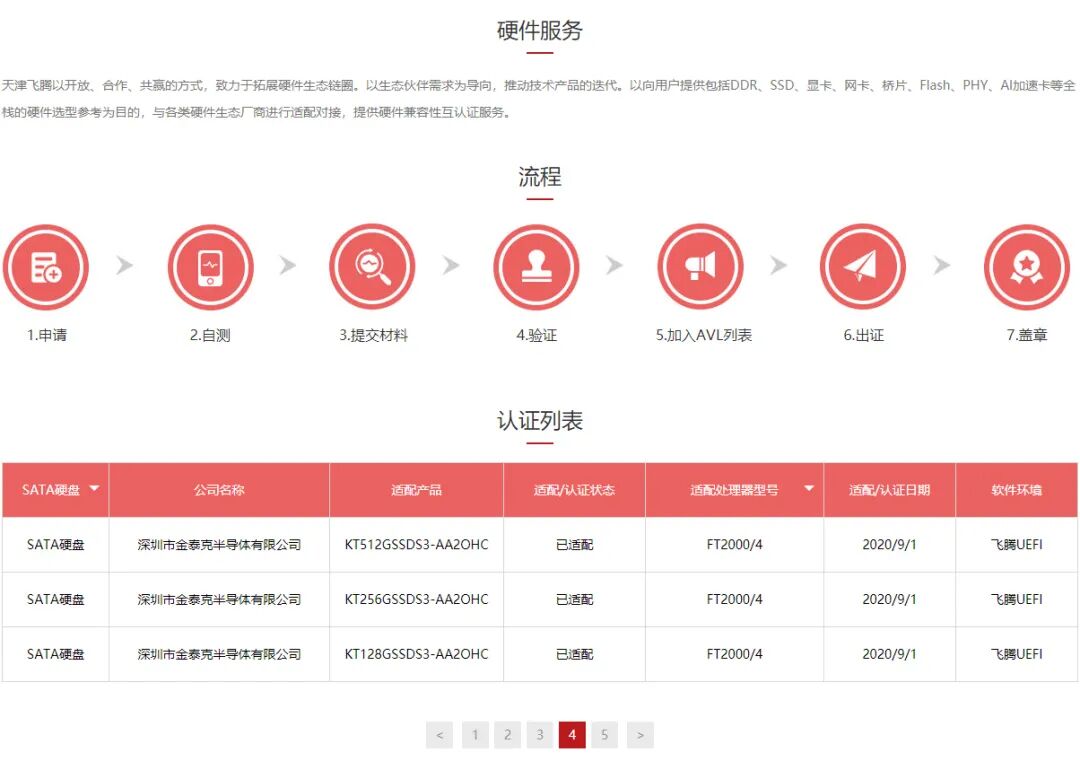
Task: Click the 盖章 medal ribbon icon
Action: (1027, 266)
